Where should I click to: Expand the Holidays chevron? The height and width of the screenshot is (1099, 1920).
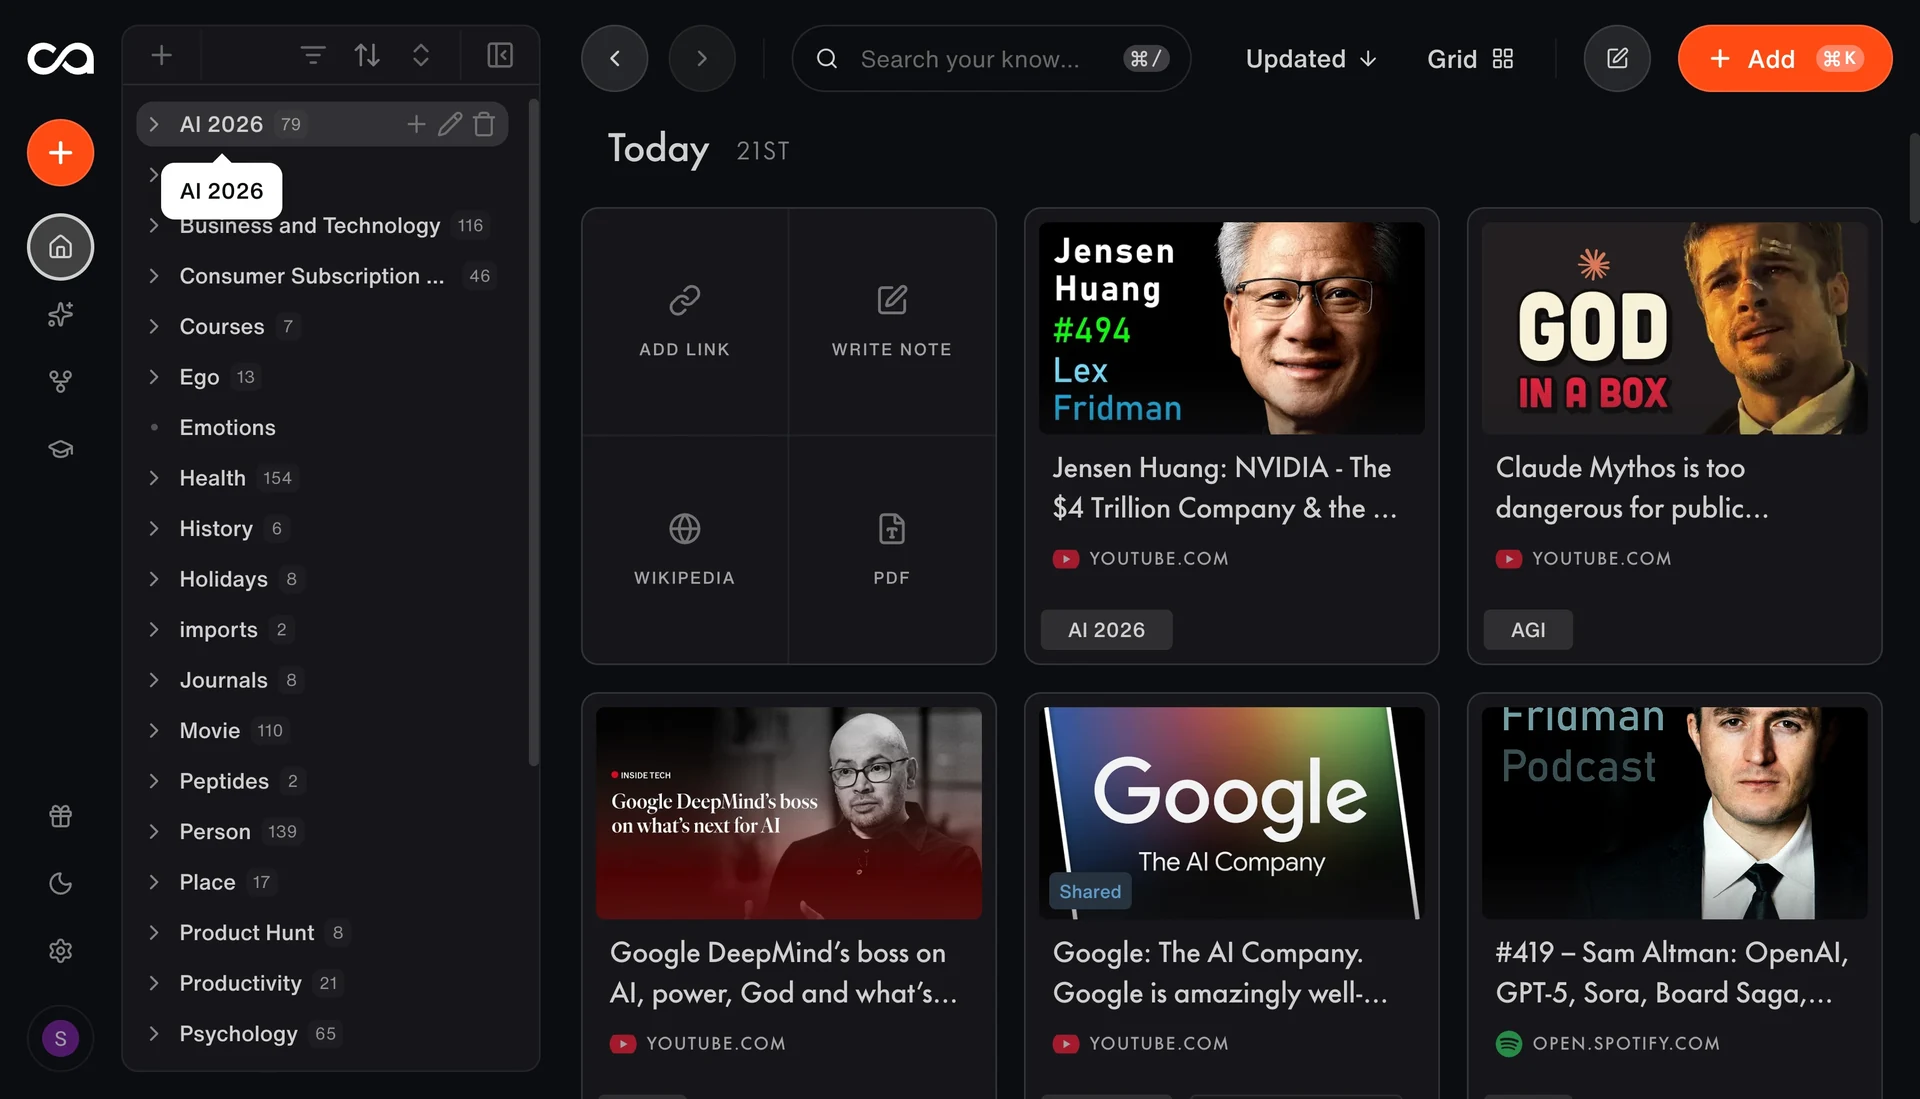pyautogui.click(x=154, y=579)
